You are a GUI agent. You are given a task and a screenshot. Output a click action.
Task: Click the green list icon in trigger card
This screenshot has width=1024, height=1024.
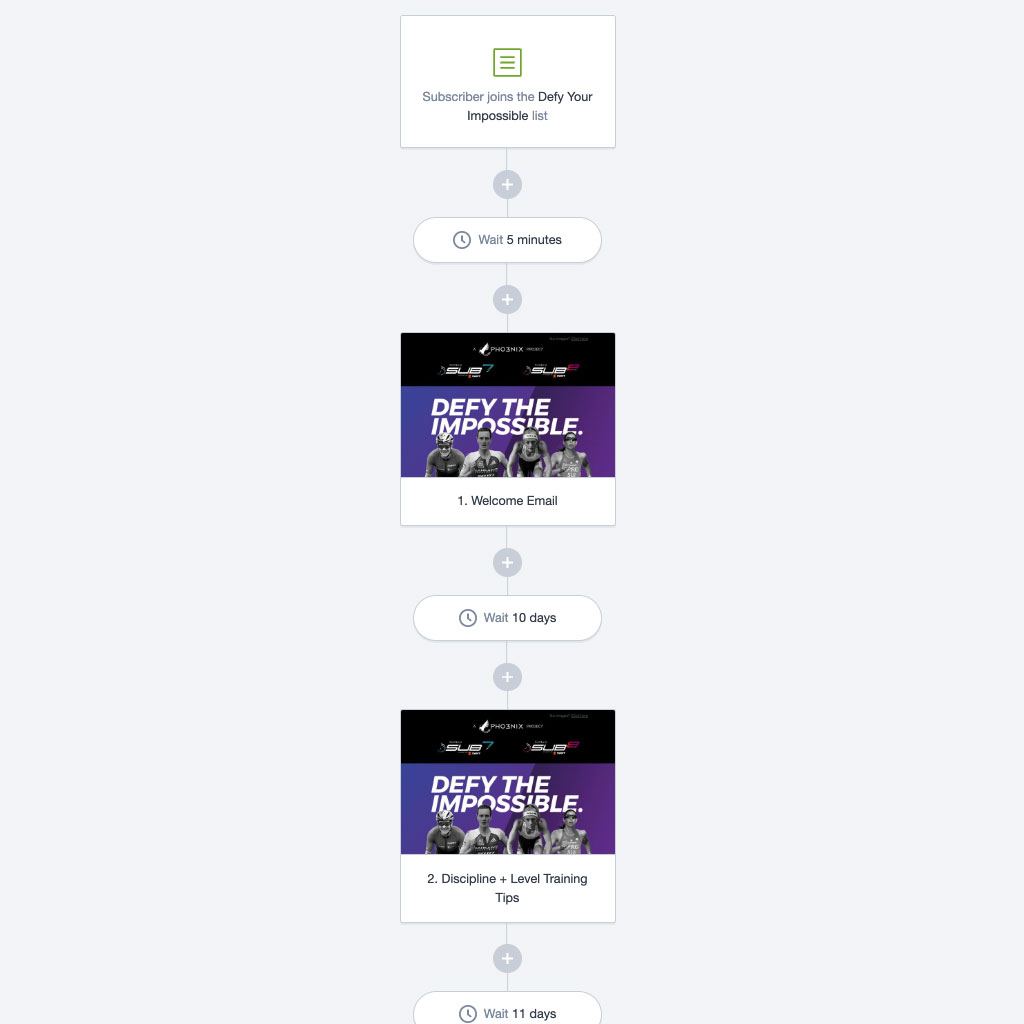point(507,62)
